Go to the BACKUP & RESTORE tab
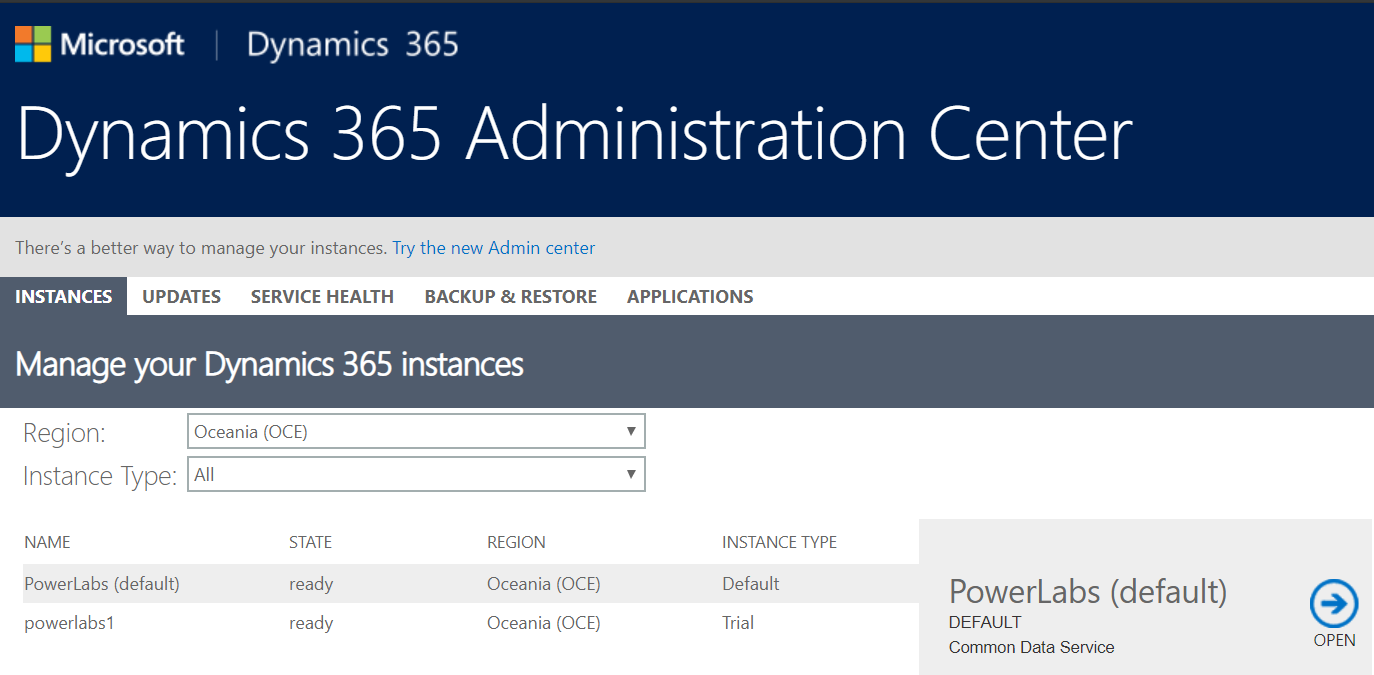Screen dimensions: 1374x675 [510, 297]
